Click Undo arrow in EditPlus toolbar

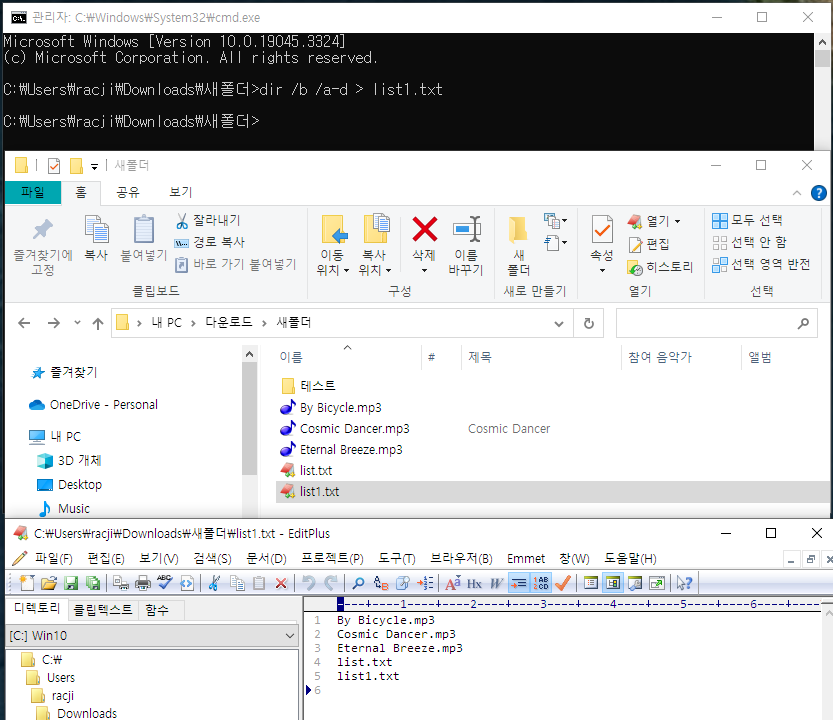point(309,583)
